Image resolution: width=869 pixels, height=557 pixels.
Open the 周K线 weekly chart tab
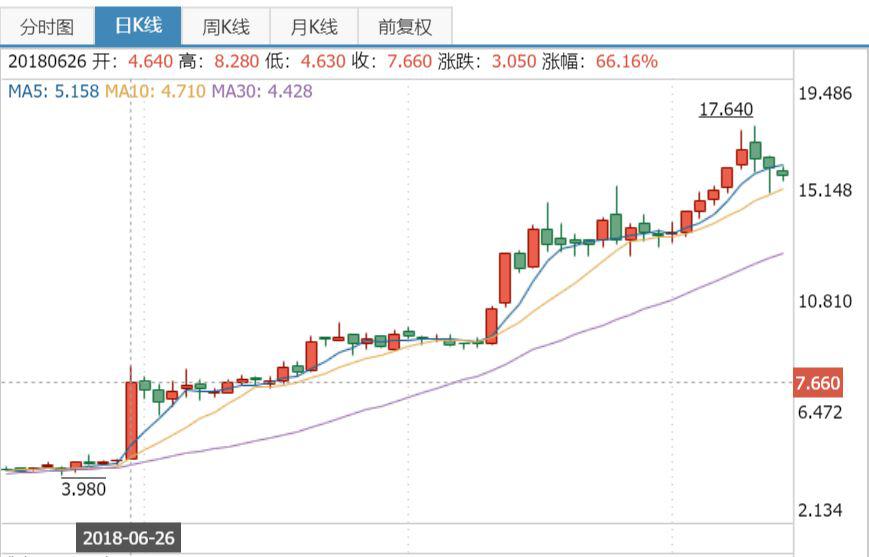(x=224, y=27)
